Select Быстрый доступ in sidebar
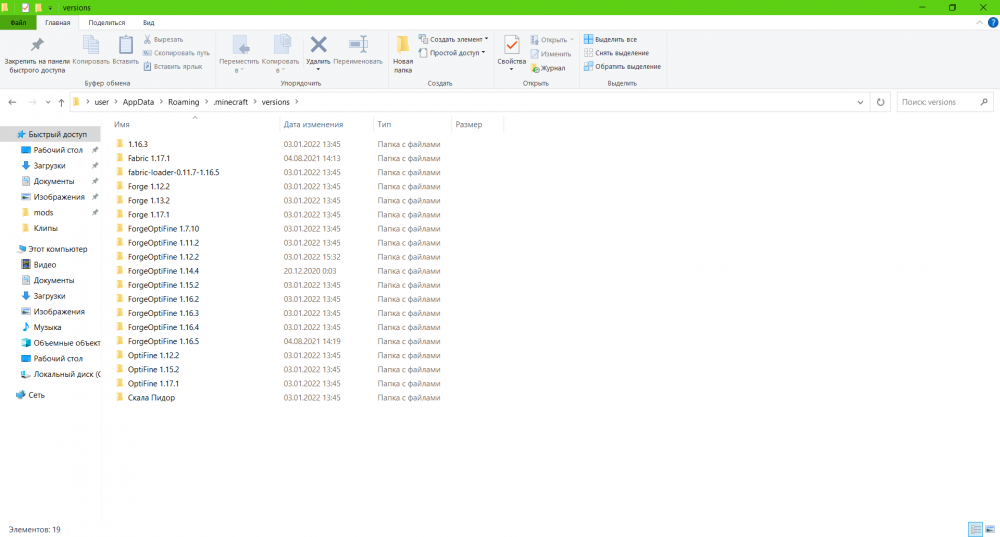The height and width of the screenshot is (537, 1000). coord(50,135)
